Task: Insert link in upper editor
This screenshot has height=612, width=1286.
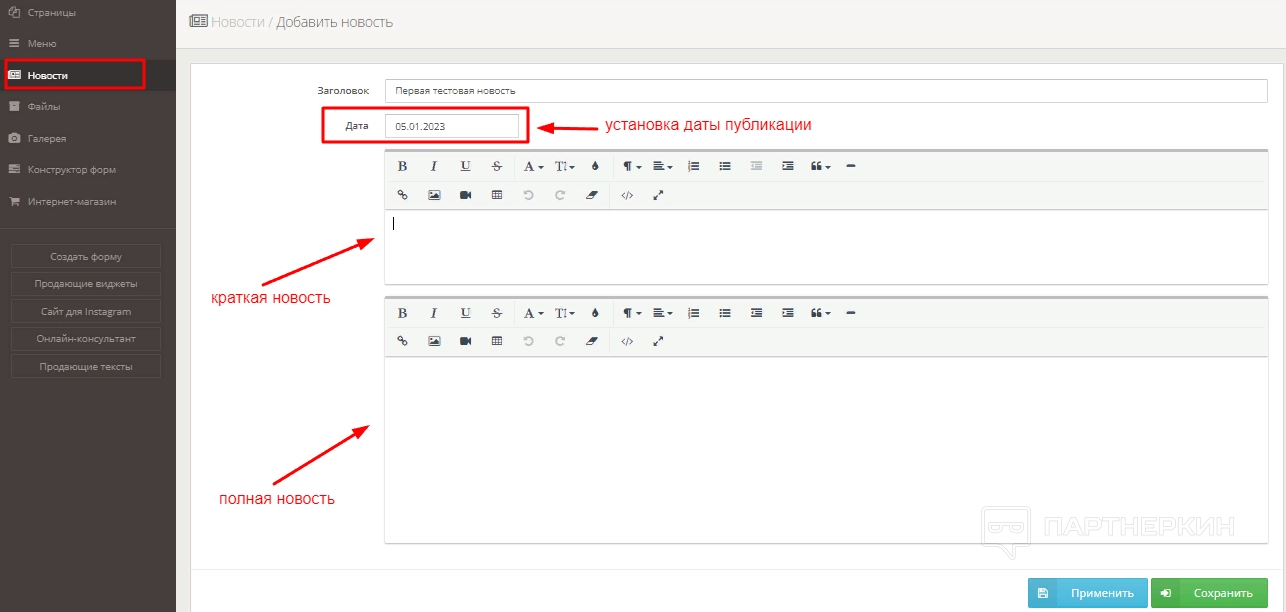Action: coord(402,195)
